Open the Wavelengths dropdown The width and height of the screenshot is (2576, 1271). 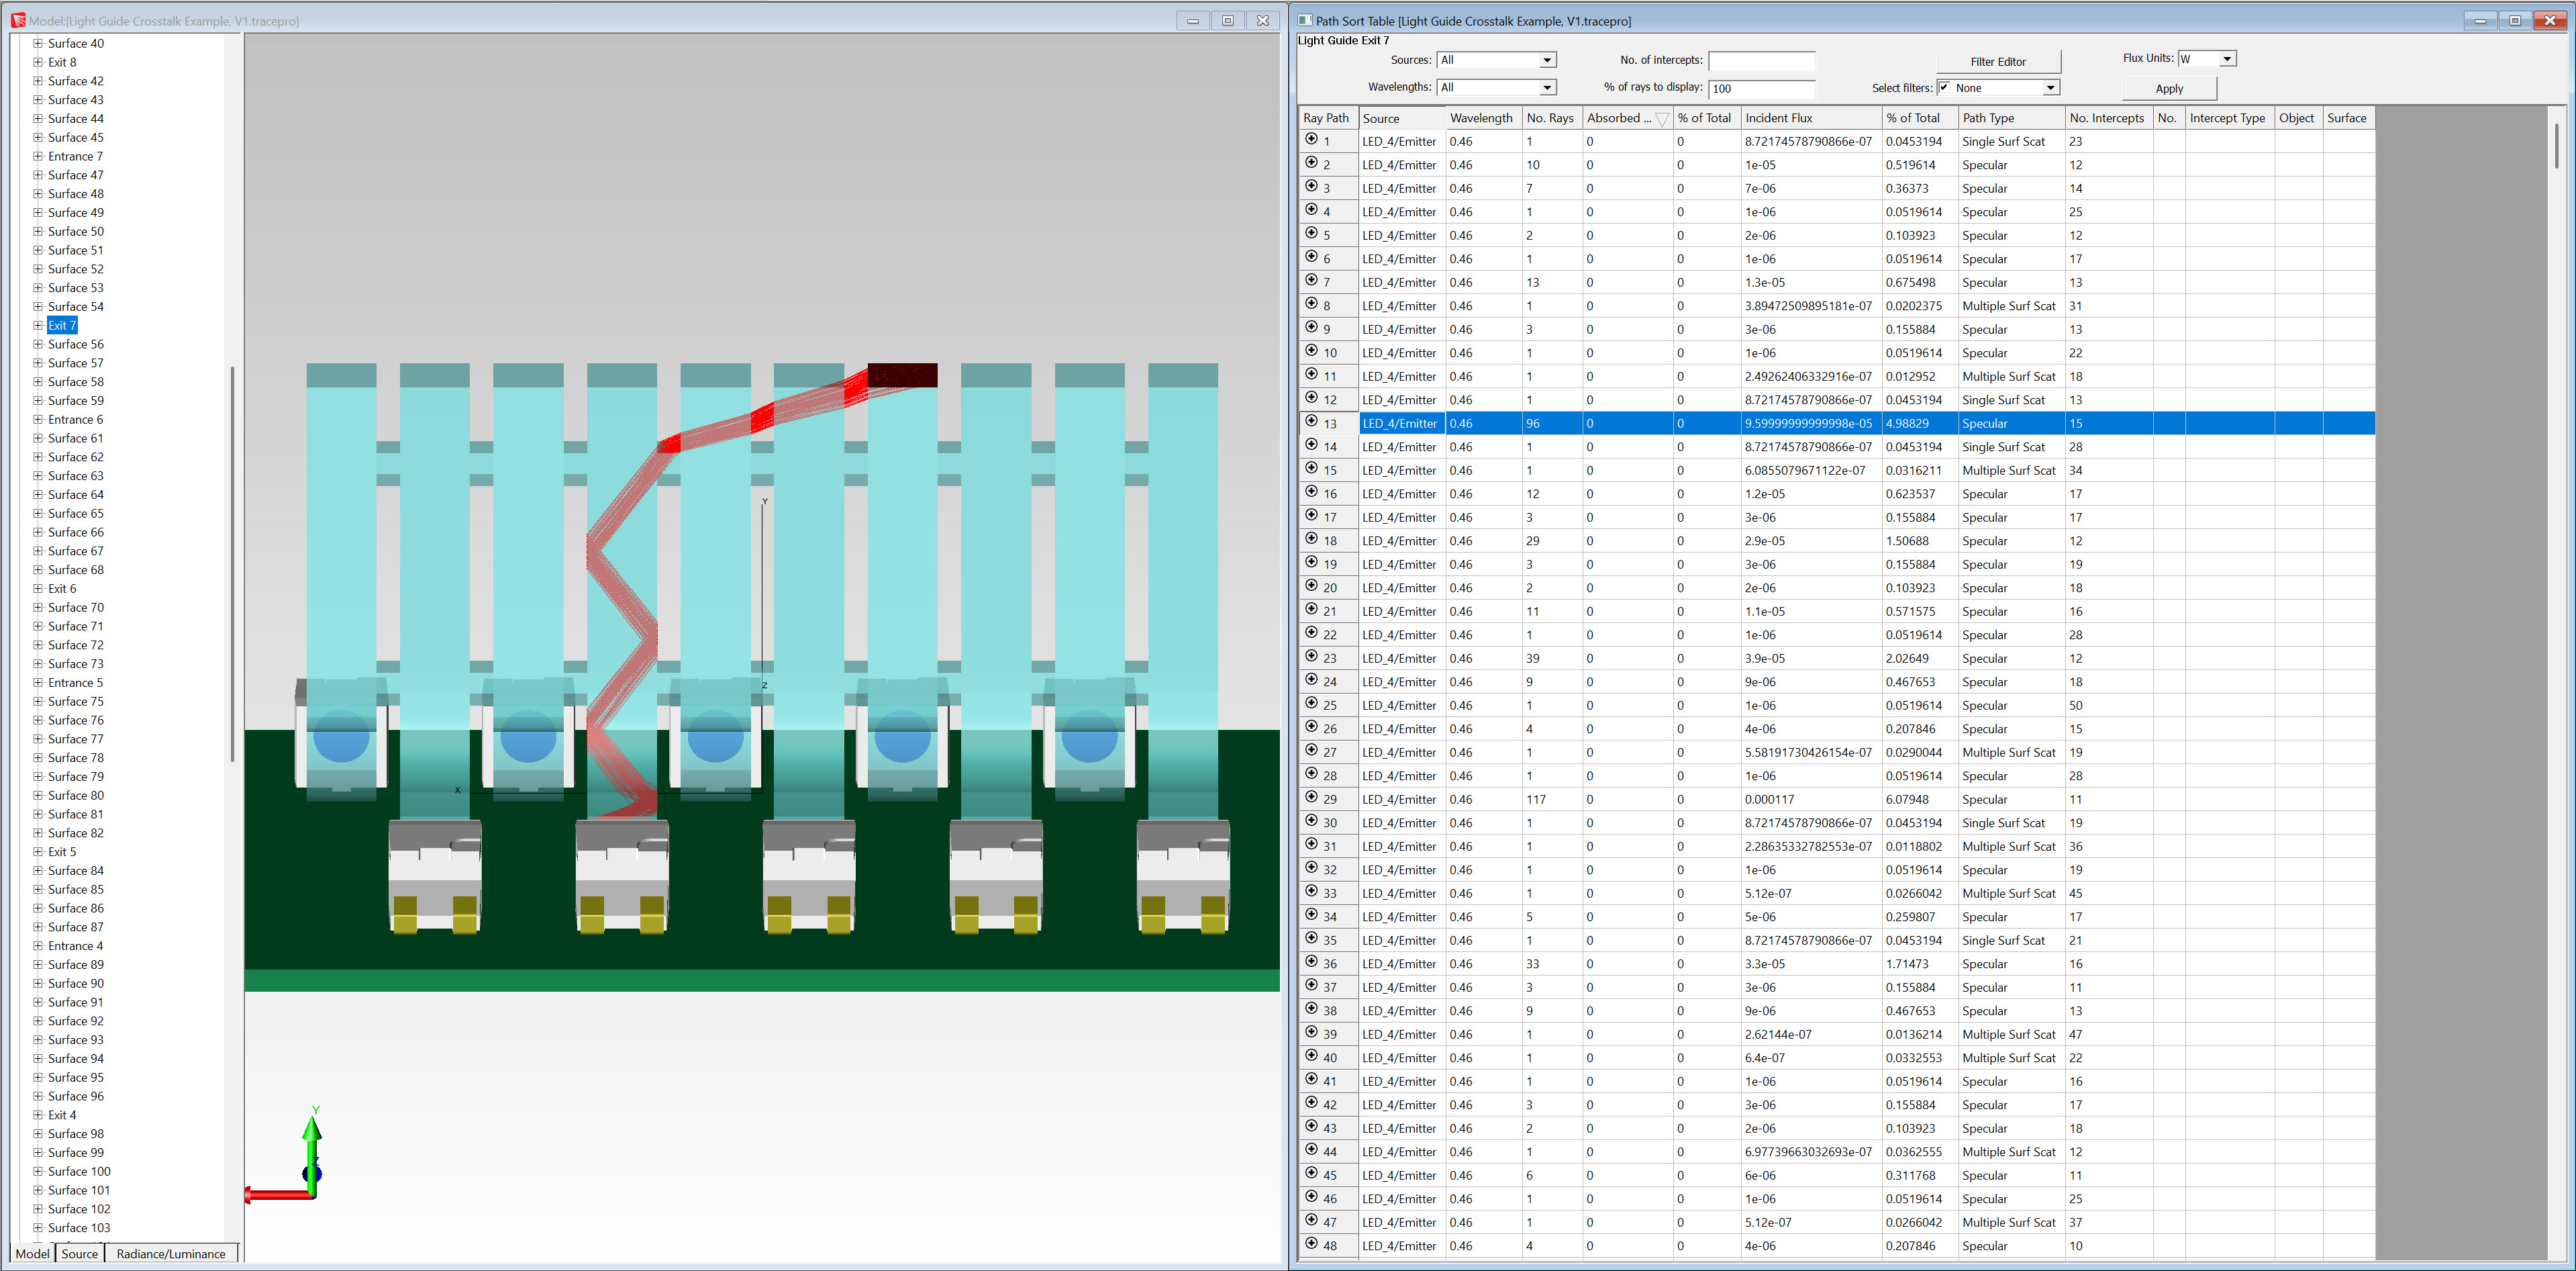1546,87
